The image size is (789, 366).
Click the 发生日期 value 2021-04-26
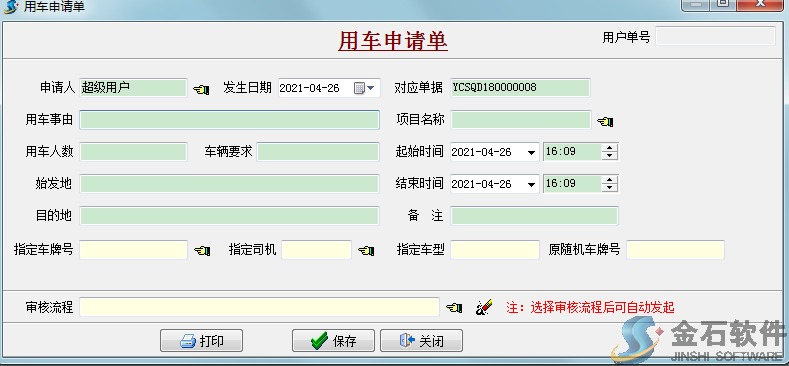coord(309,88)
